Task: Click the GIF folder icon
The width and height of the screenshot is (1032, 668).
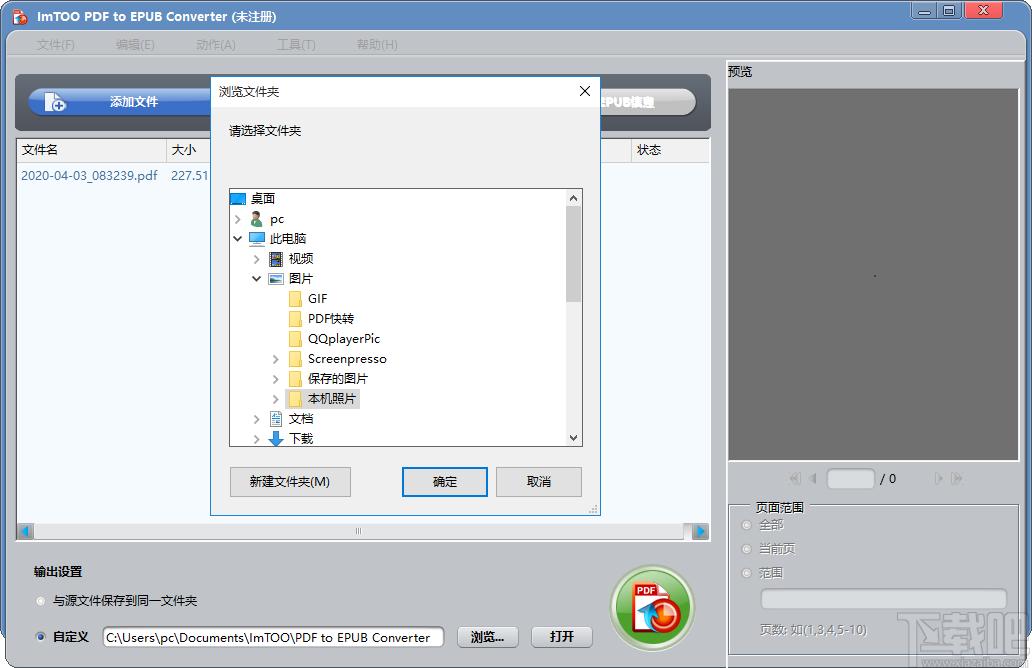Action: (x=296, y=299)
